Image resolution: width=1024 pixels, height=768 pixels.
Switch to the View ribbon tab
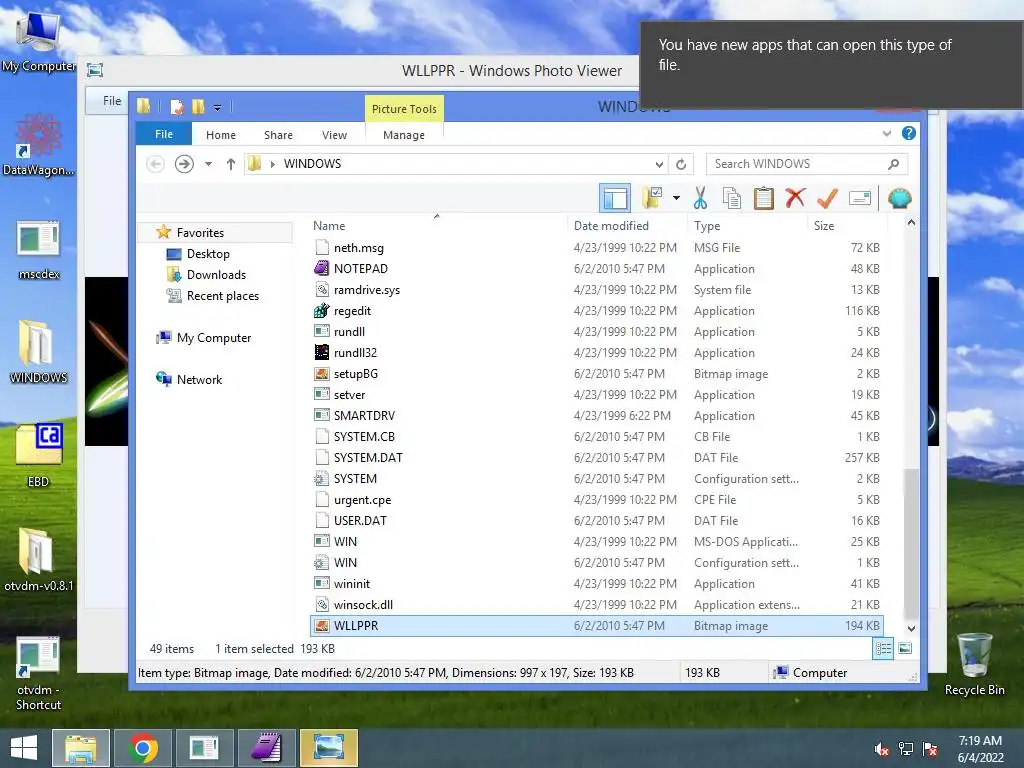[334, 135]
